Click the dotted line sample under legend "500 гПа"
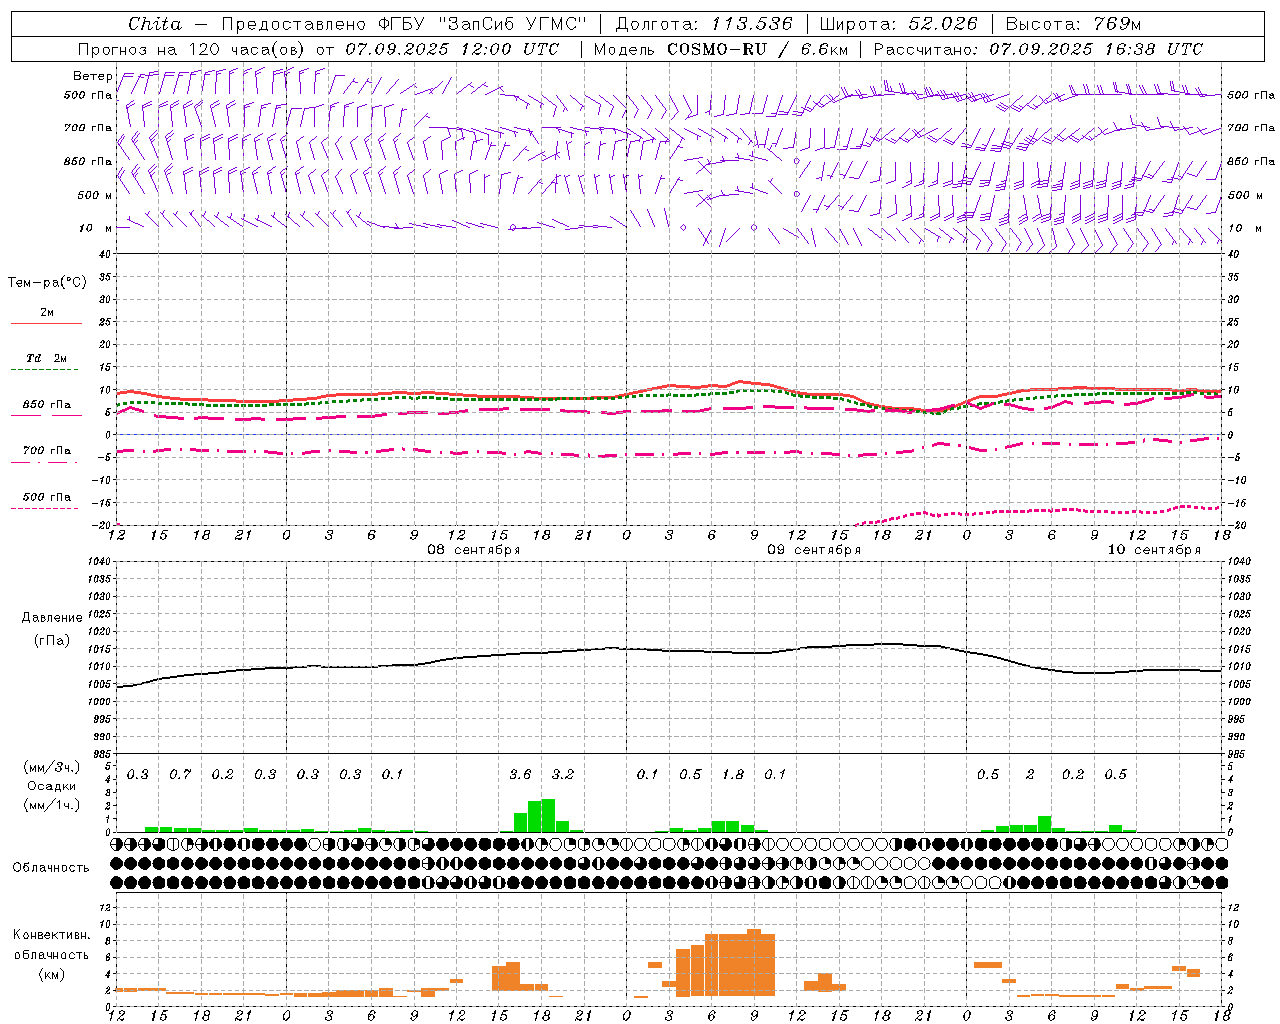The width and height of the screenshot is (1280, 1024). point(45,508)
